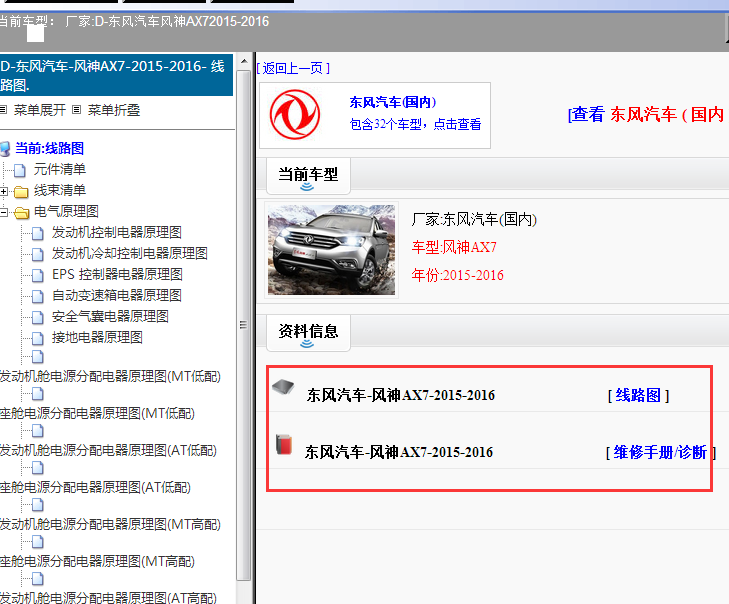The width and height of the screenshot is (729, 604).
Task: Click the Dongfeng red logo icon
Action: (295, 114)
